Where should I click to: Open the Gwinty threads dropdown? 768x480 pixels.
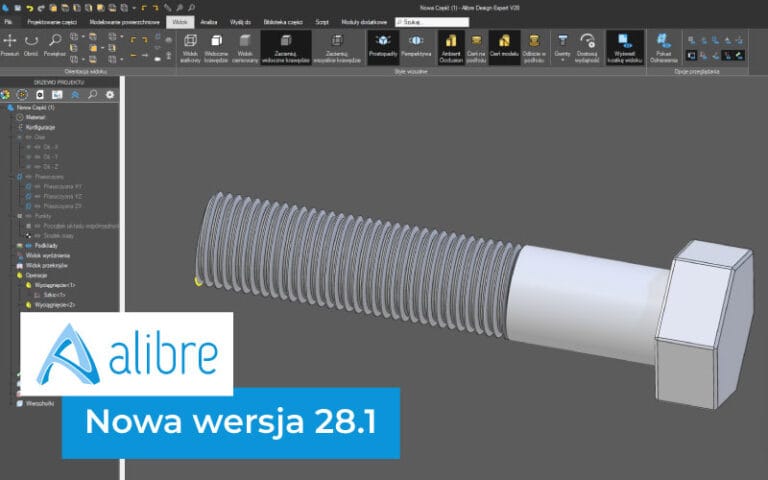coord(562,48)
